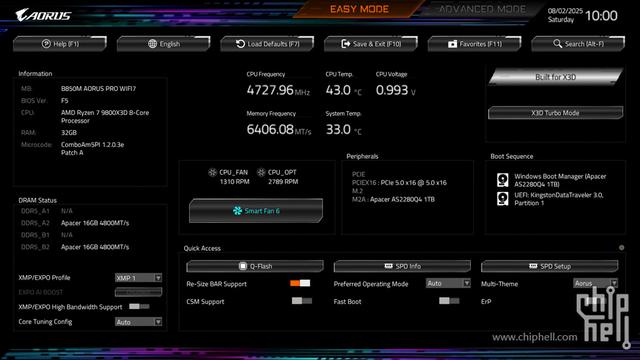Click the Windows Boot Manager disk icon

502,180
